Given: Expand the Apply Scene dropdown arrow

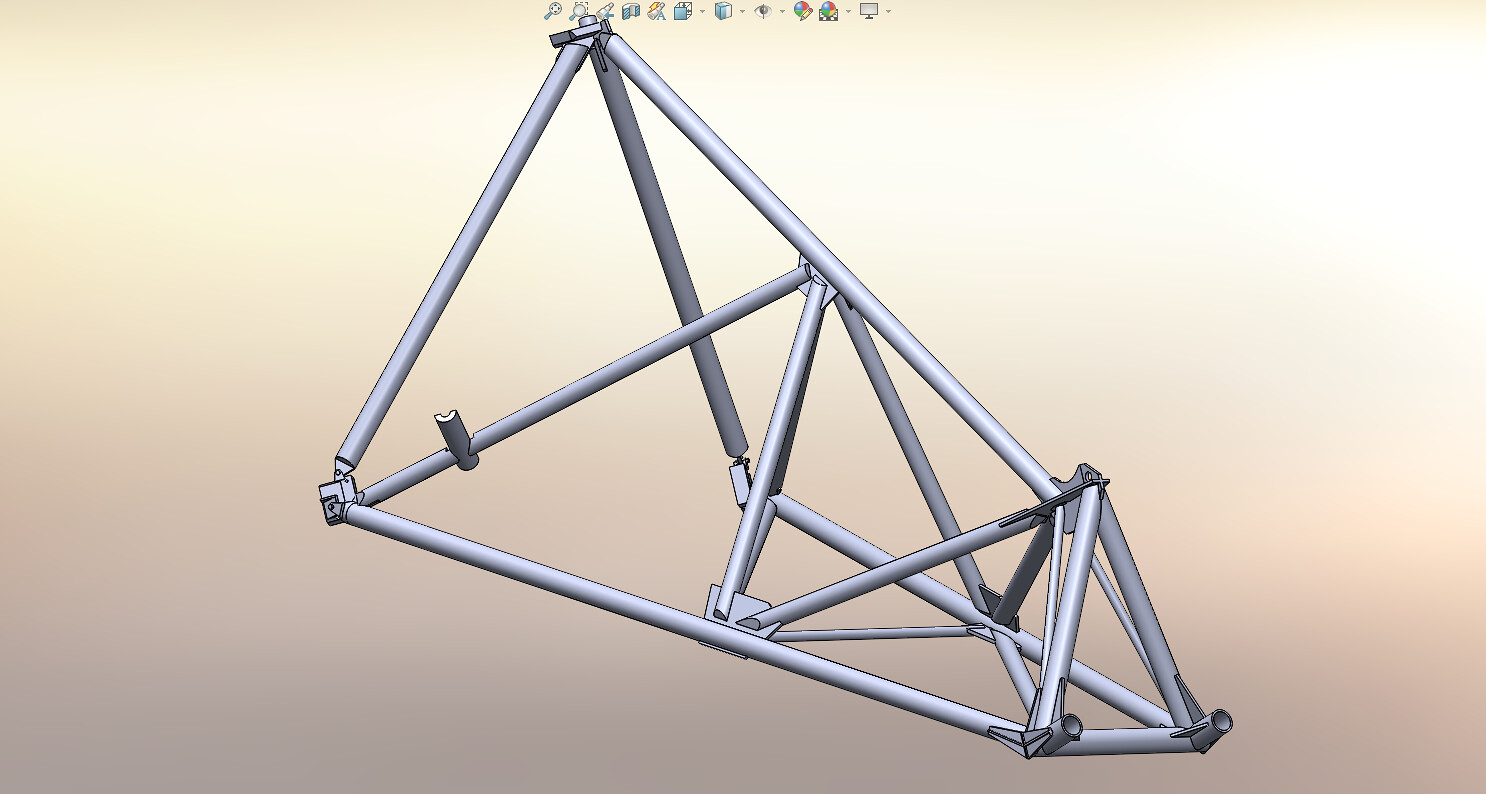Looking at the screenshot, I should click(848, 12).
